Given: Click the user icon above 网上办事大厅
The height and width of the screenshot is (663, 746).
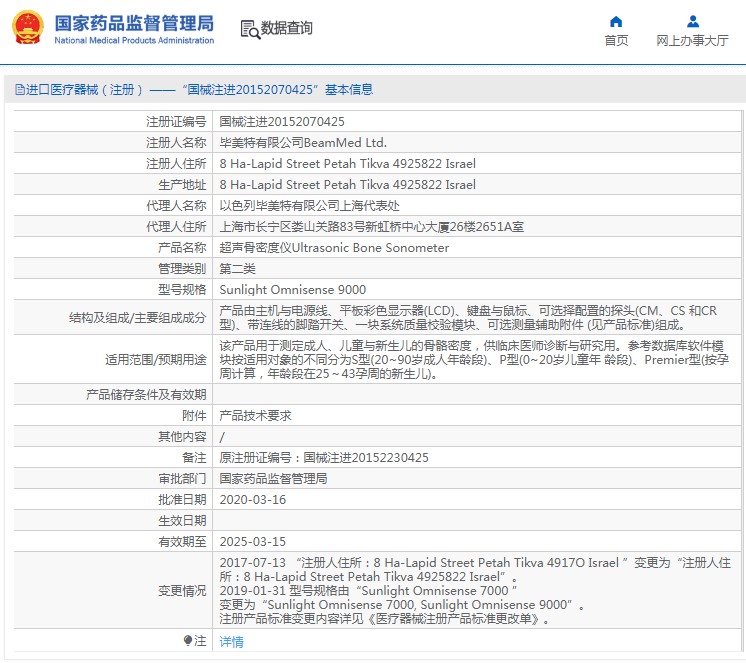Looking at the screenshot, I should 692,21.
